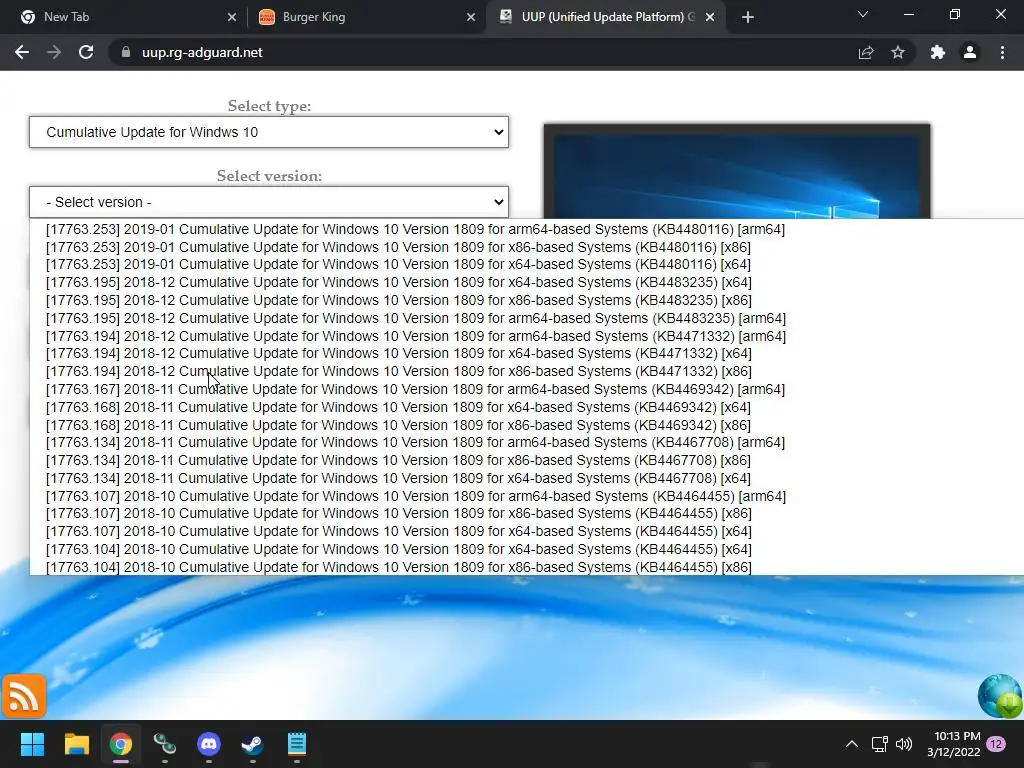
Task: Bookmark this page with the star icon
Action: click(x=898, y=52)
